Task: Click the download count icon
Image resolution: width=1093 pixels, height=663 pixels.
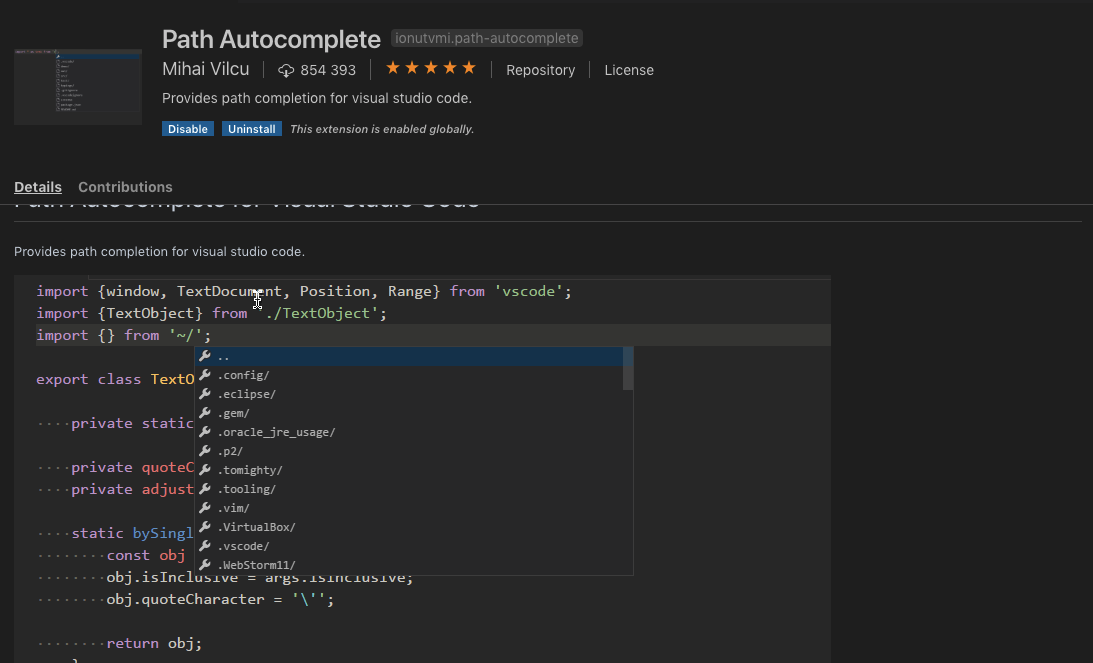Action: pyautogui.click(x=286, y=70)
